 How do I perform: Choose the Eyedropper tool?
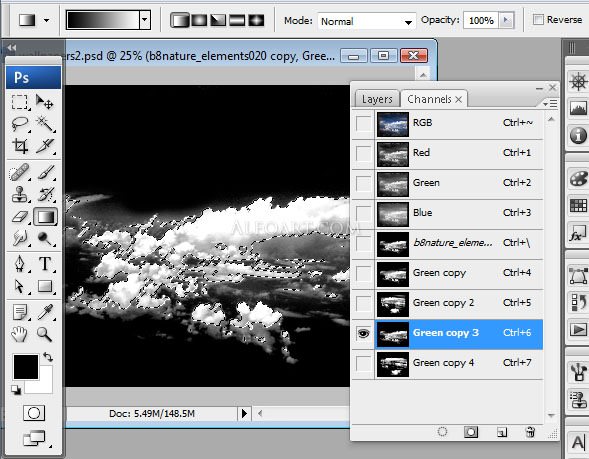click(x=45, y=311)
